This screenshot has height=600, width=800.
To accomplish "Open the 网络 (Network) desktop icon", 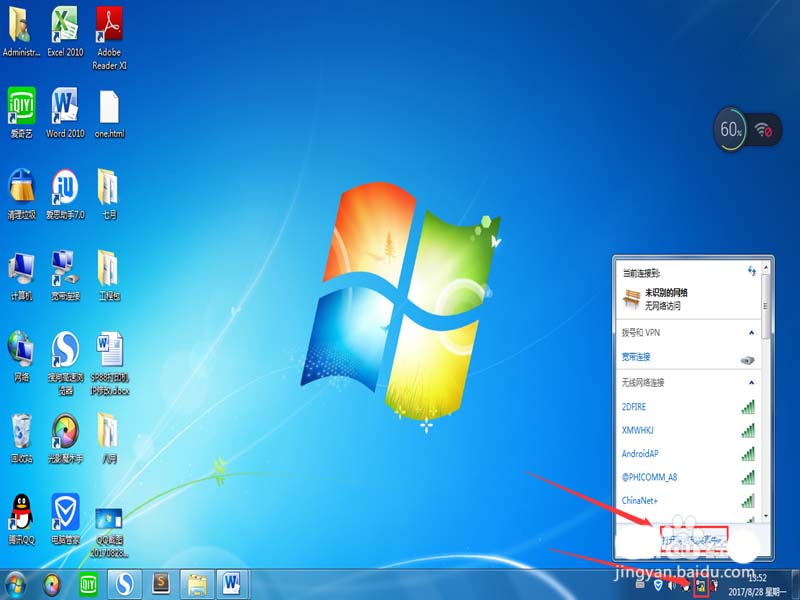I will click(21, 356).
